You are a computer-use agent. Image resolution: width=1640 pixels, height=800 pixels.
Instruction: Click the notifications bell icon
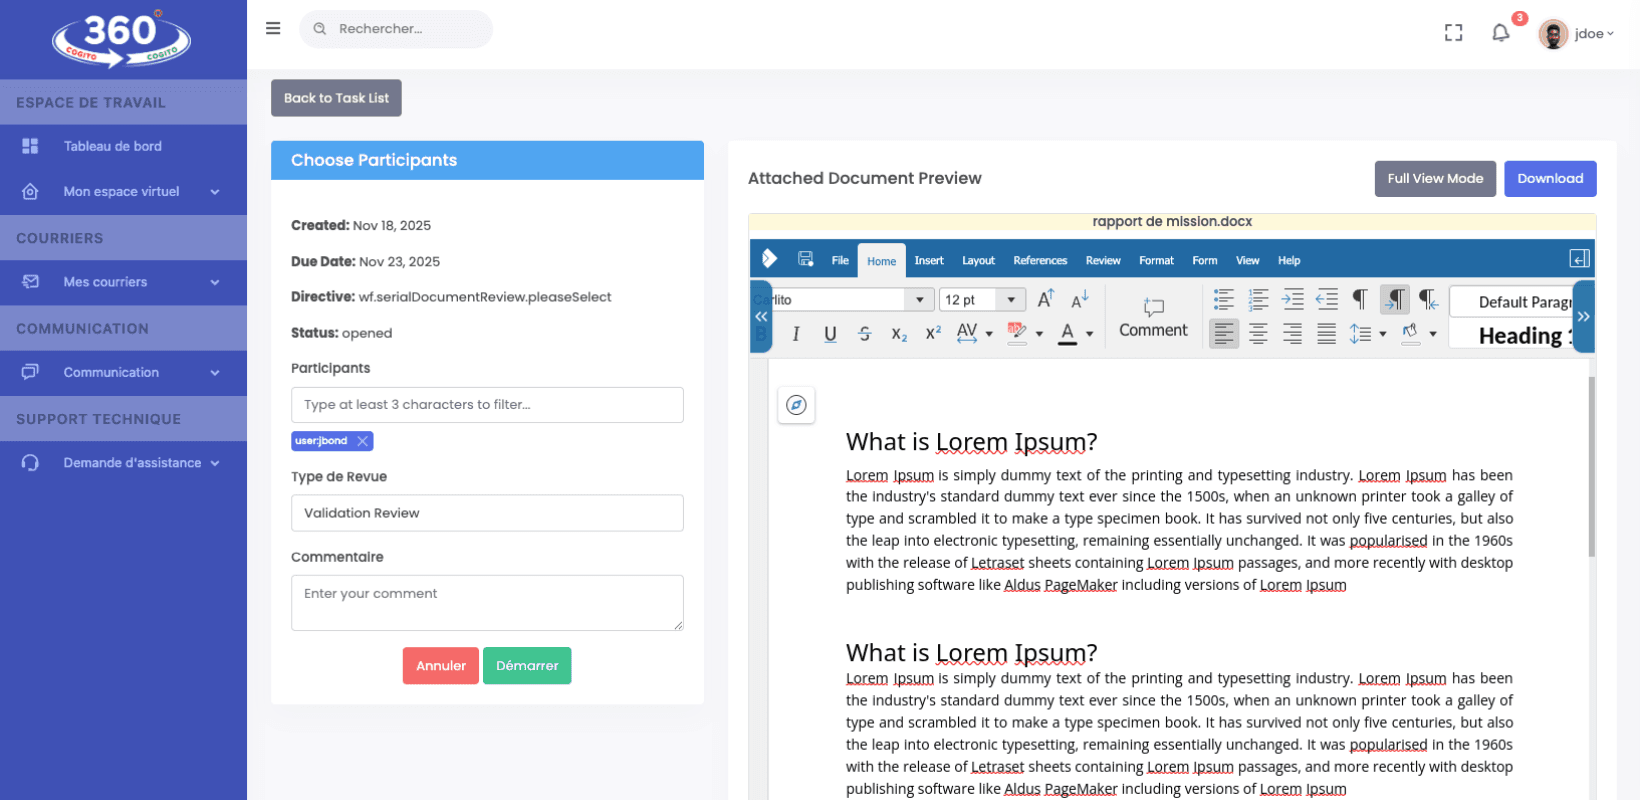pos(1500,33)
